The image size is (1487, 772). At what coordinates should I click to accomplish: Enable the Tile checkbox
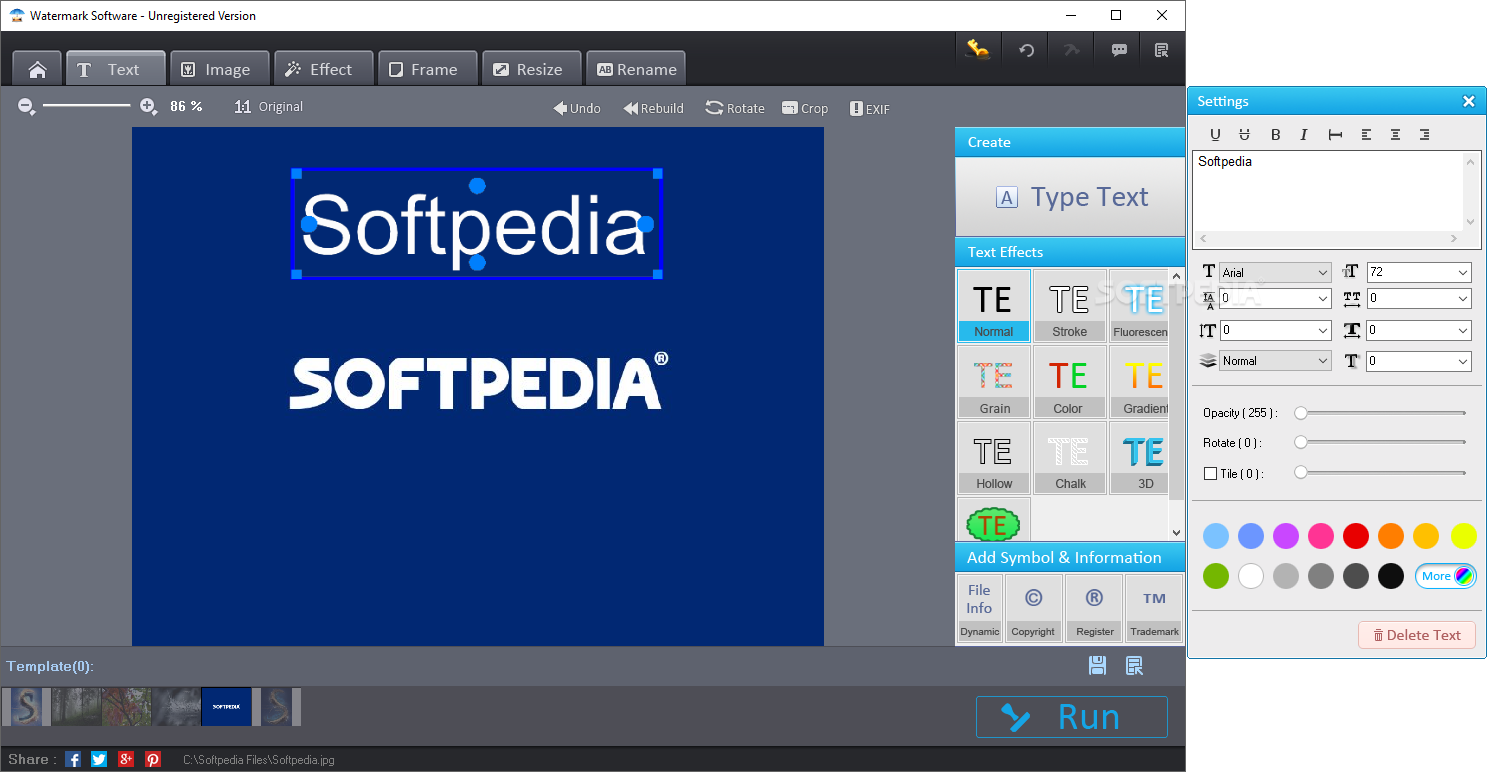1211,474
